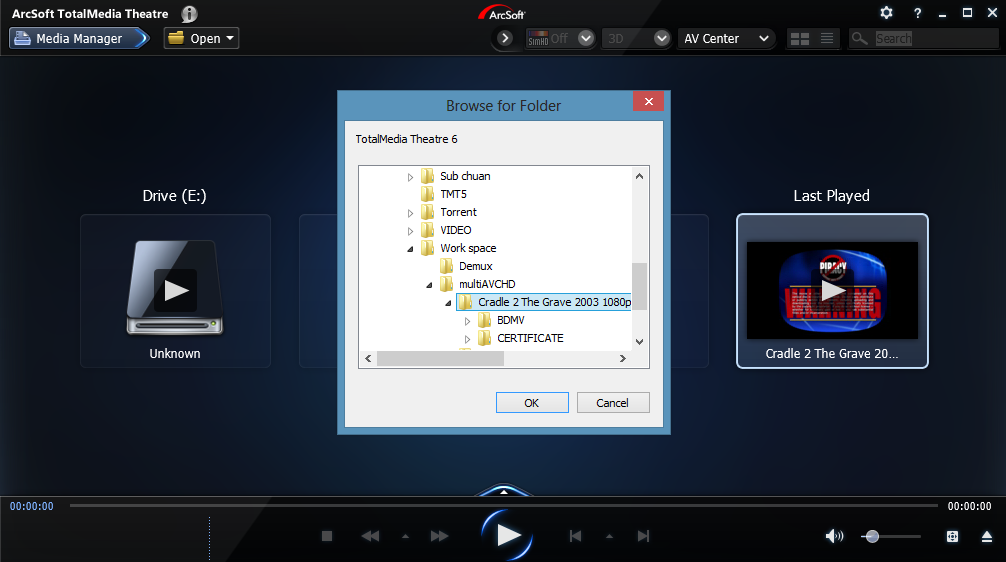Switch to thumbnail grid view
The width and height of the screenshot is (1006, 562).
pyautogui.click(x=799, y=38)
